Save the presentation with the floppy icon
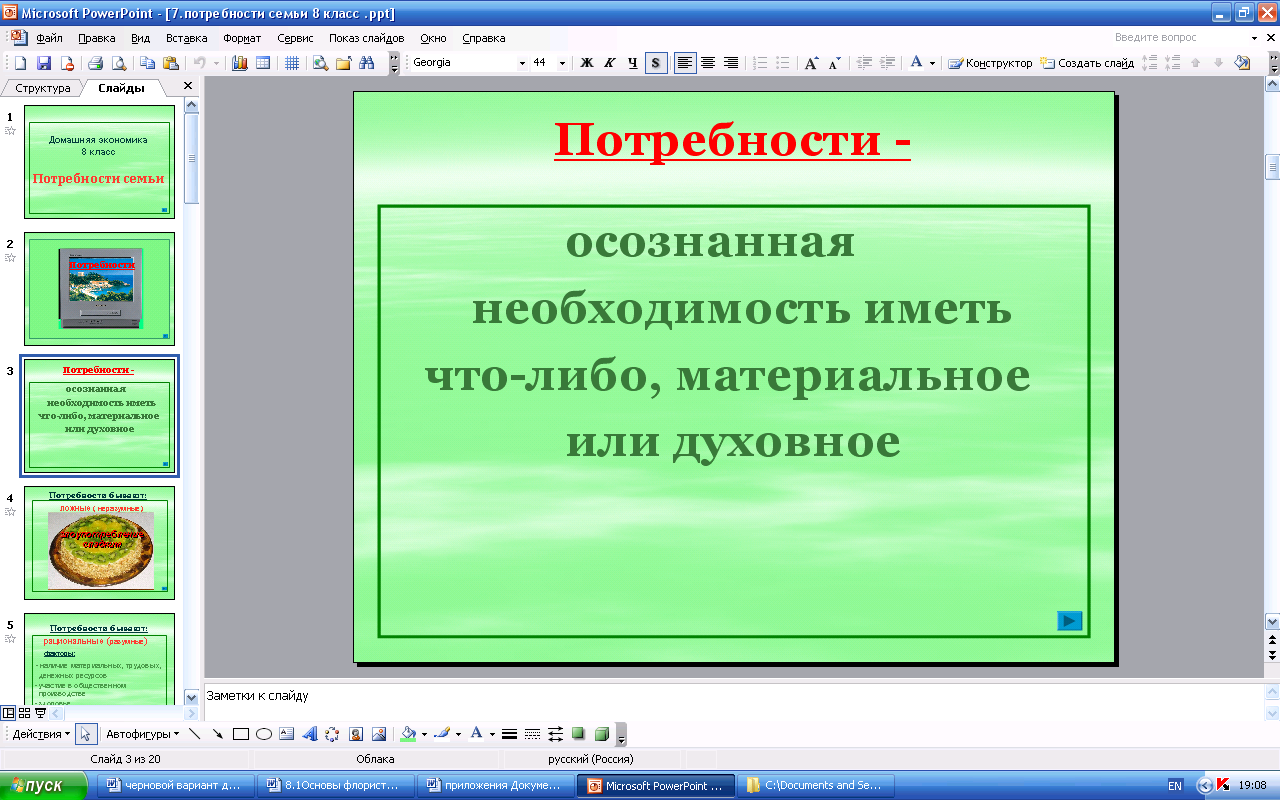Image resolution: width=1280 pixels, height=800 pixels. tap(43, 63)
